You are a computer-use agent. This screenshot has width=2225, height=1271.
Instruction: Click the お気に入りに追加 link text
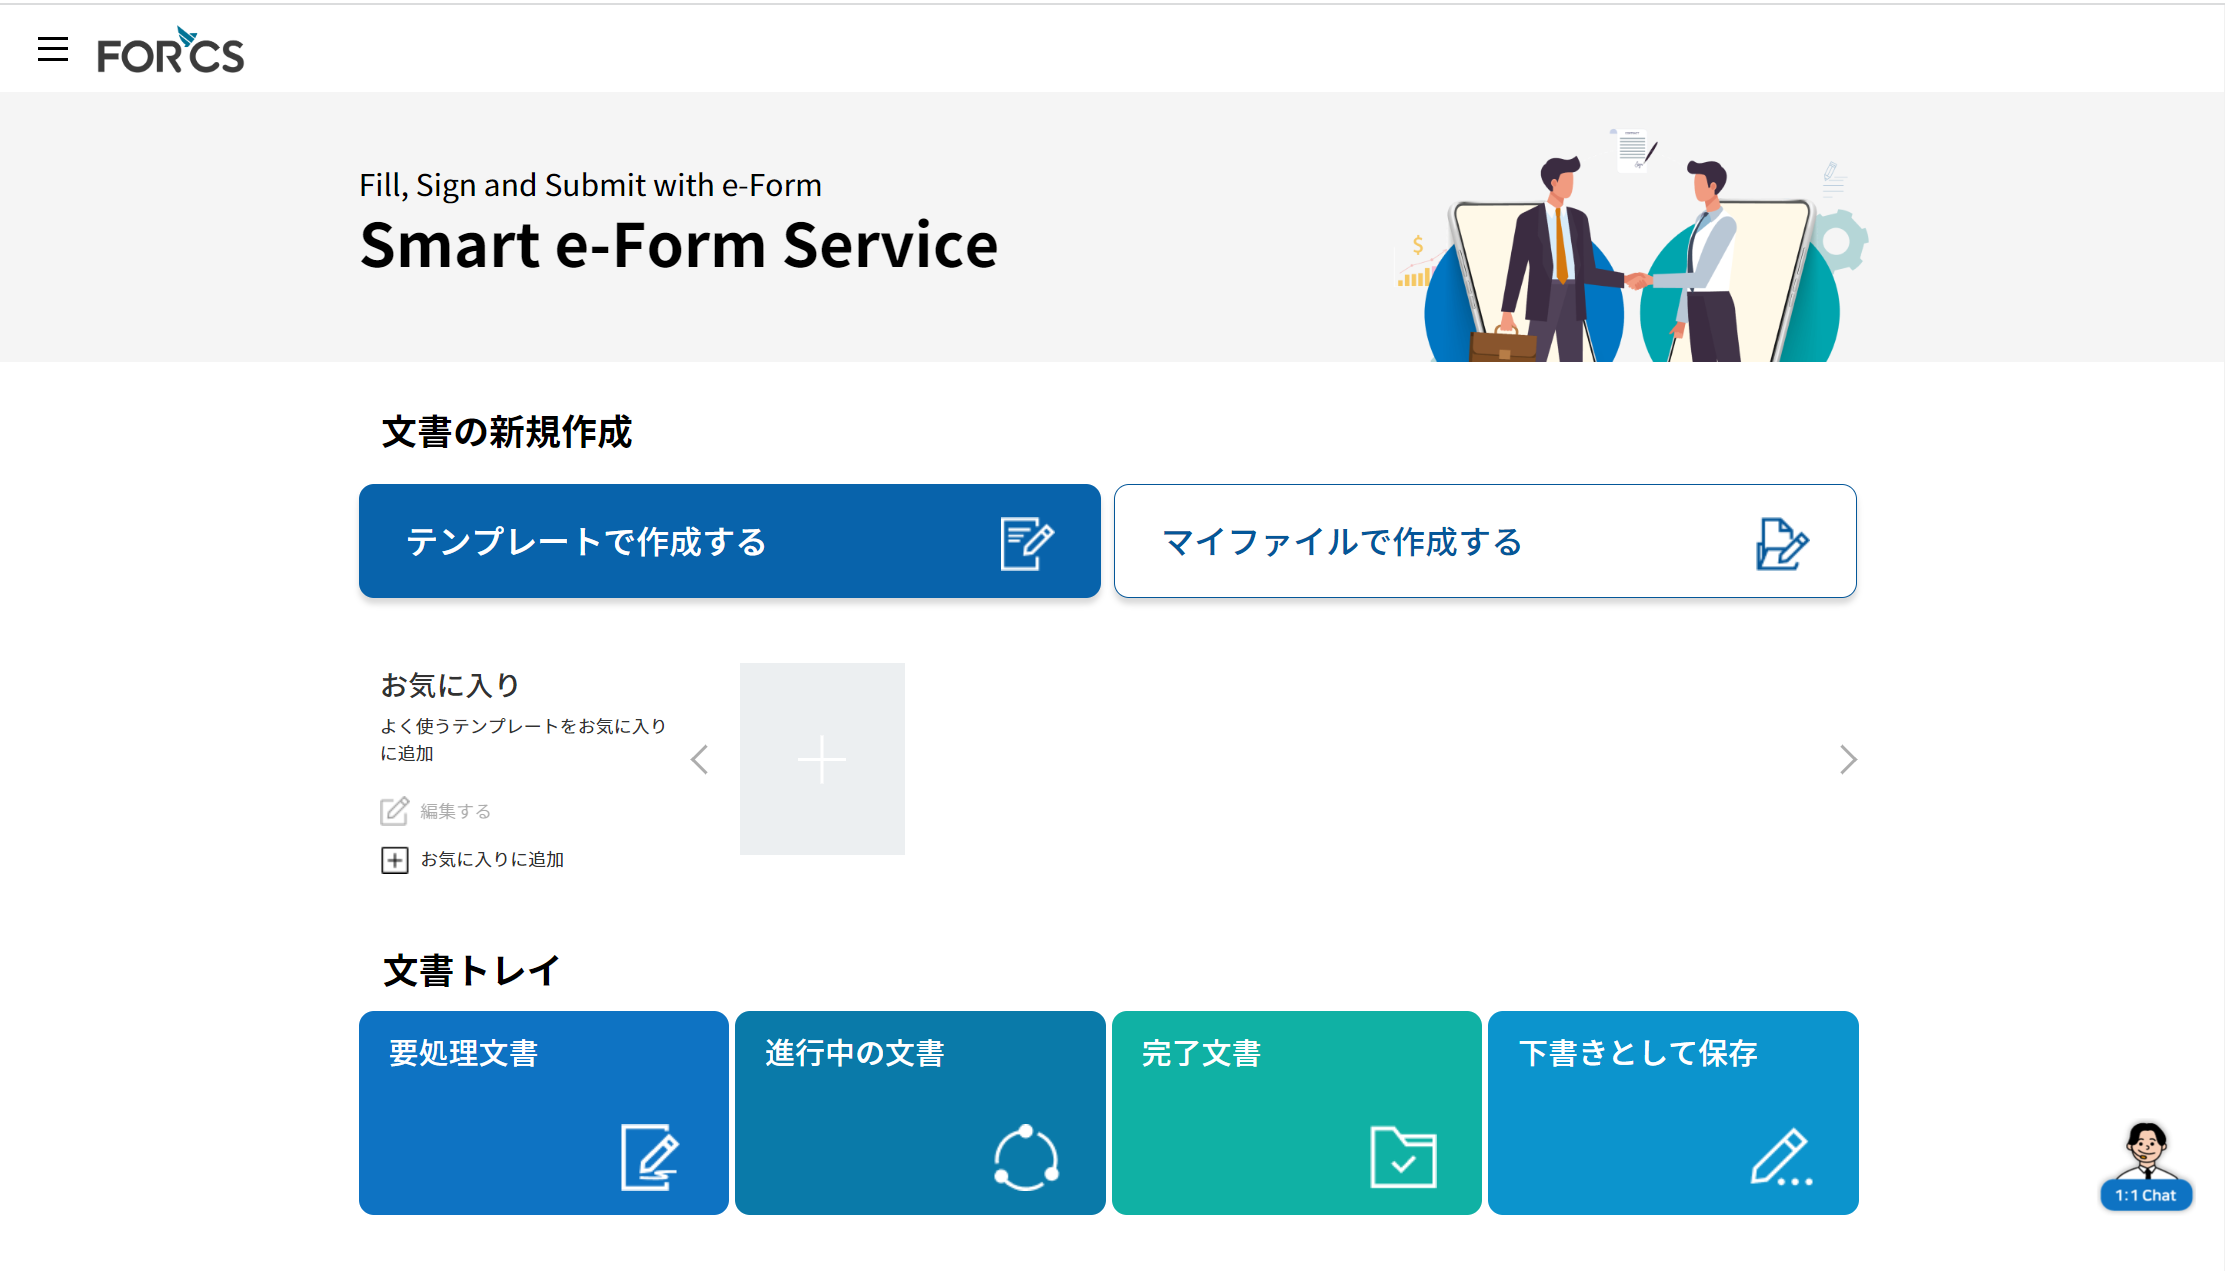(x=492, y=860)
